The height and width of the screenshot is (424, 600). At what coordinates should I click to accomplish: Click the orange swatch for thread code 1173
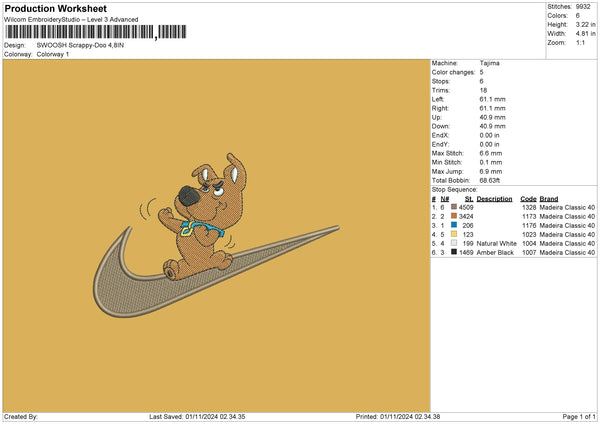tap(454, 216)
